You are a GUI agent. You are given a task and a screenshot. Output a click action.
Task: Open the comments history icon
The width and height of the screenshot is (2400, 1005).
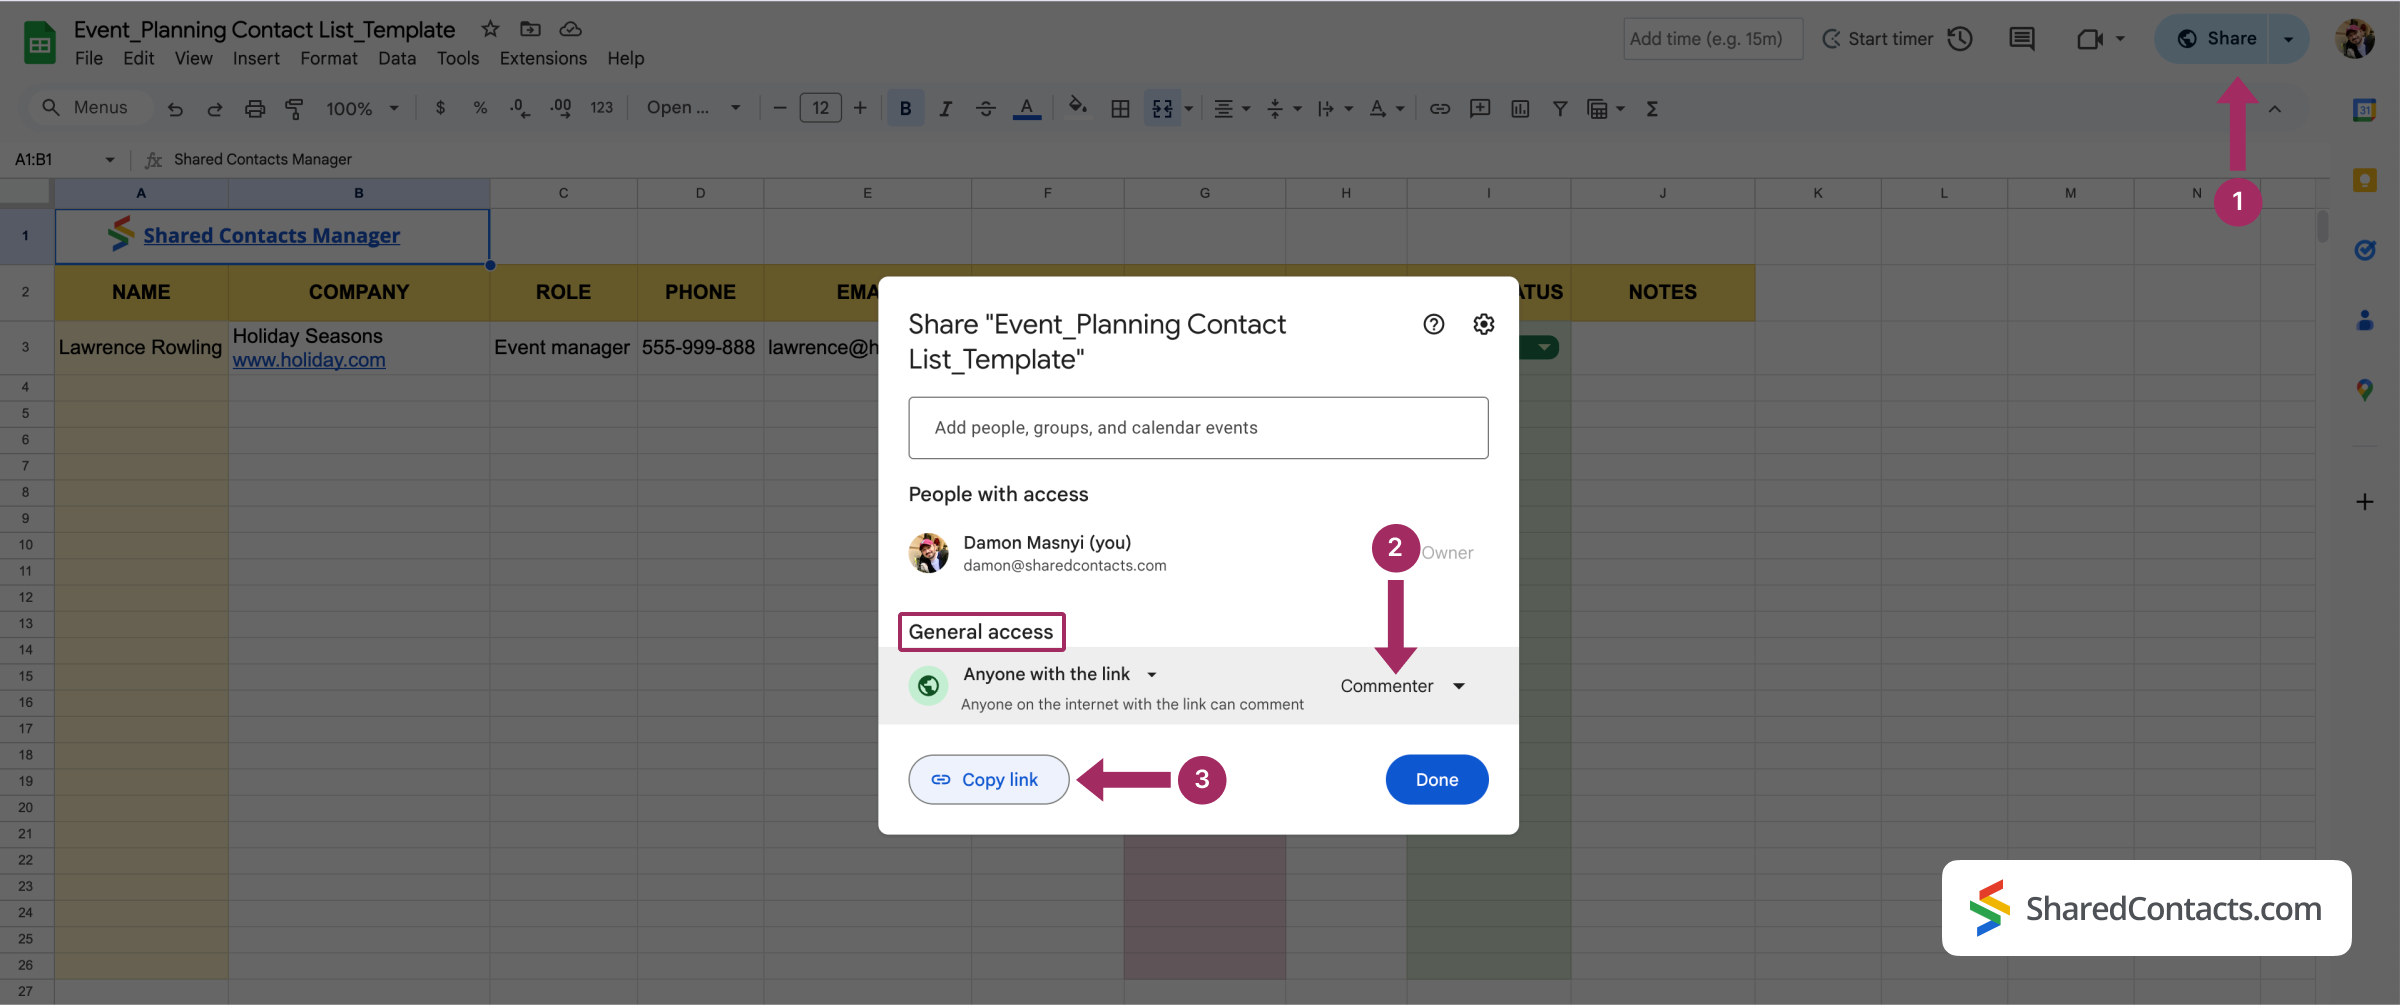2022,38
